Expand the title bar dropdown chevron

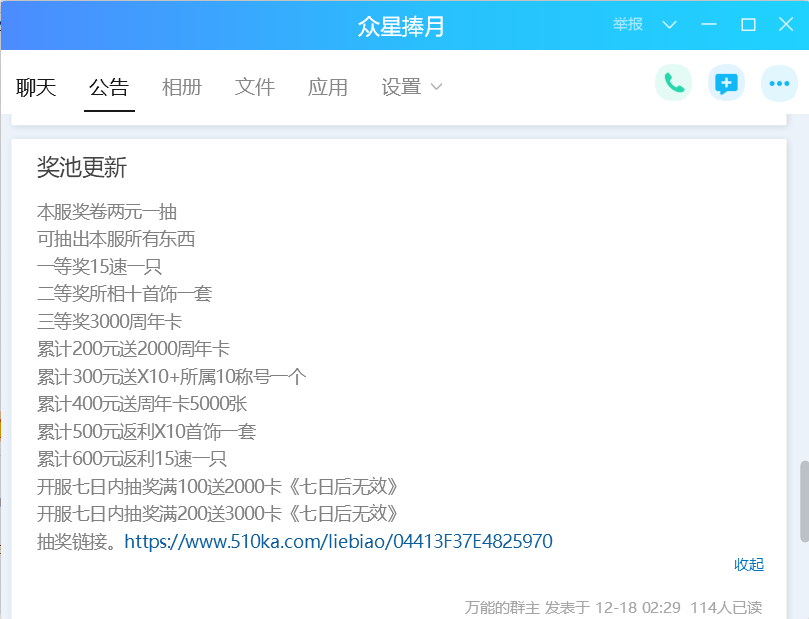pos(670,25)
